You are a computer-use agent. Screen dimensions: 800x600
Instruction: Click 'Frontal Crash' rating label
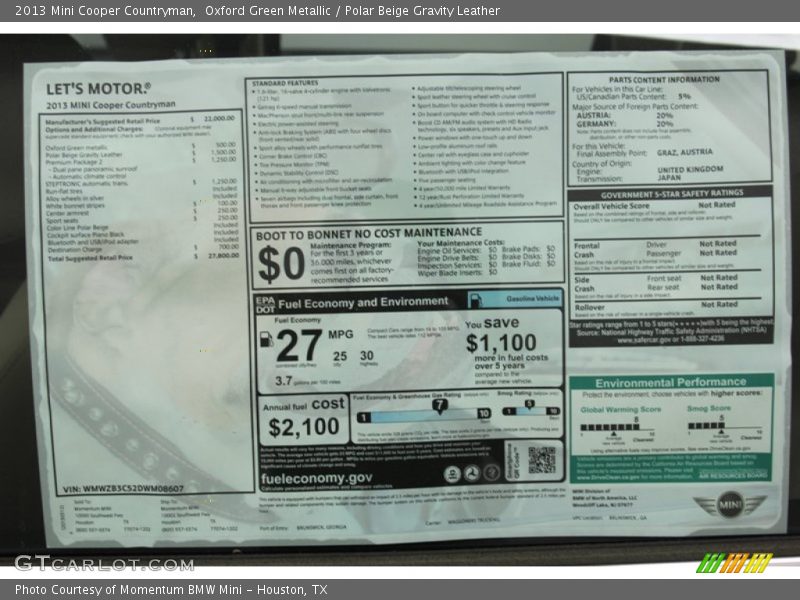586,250
